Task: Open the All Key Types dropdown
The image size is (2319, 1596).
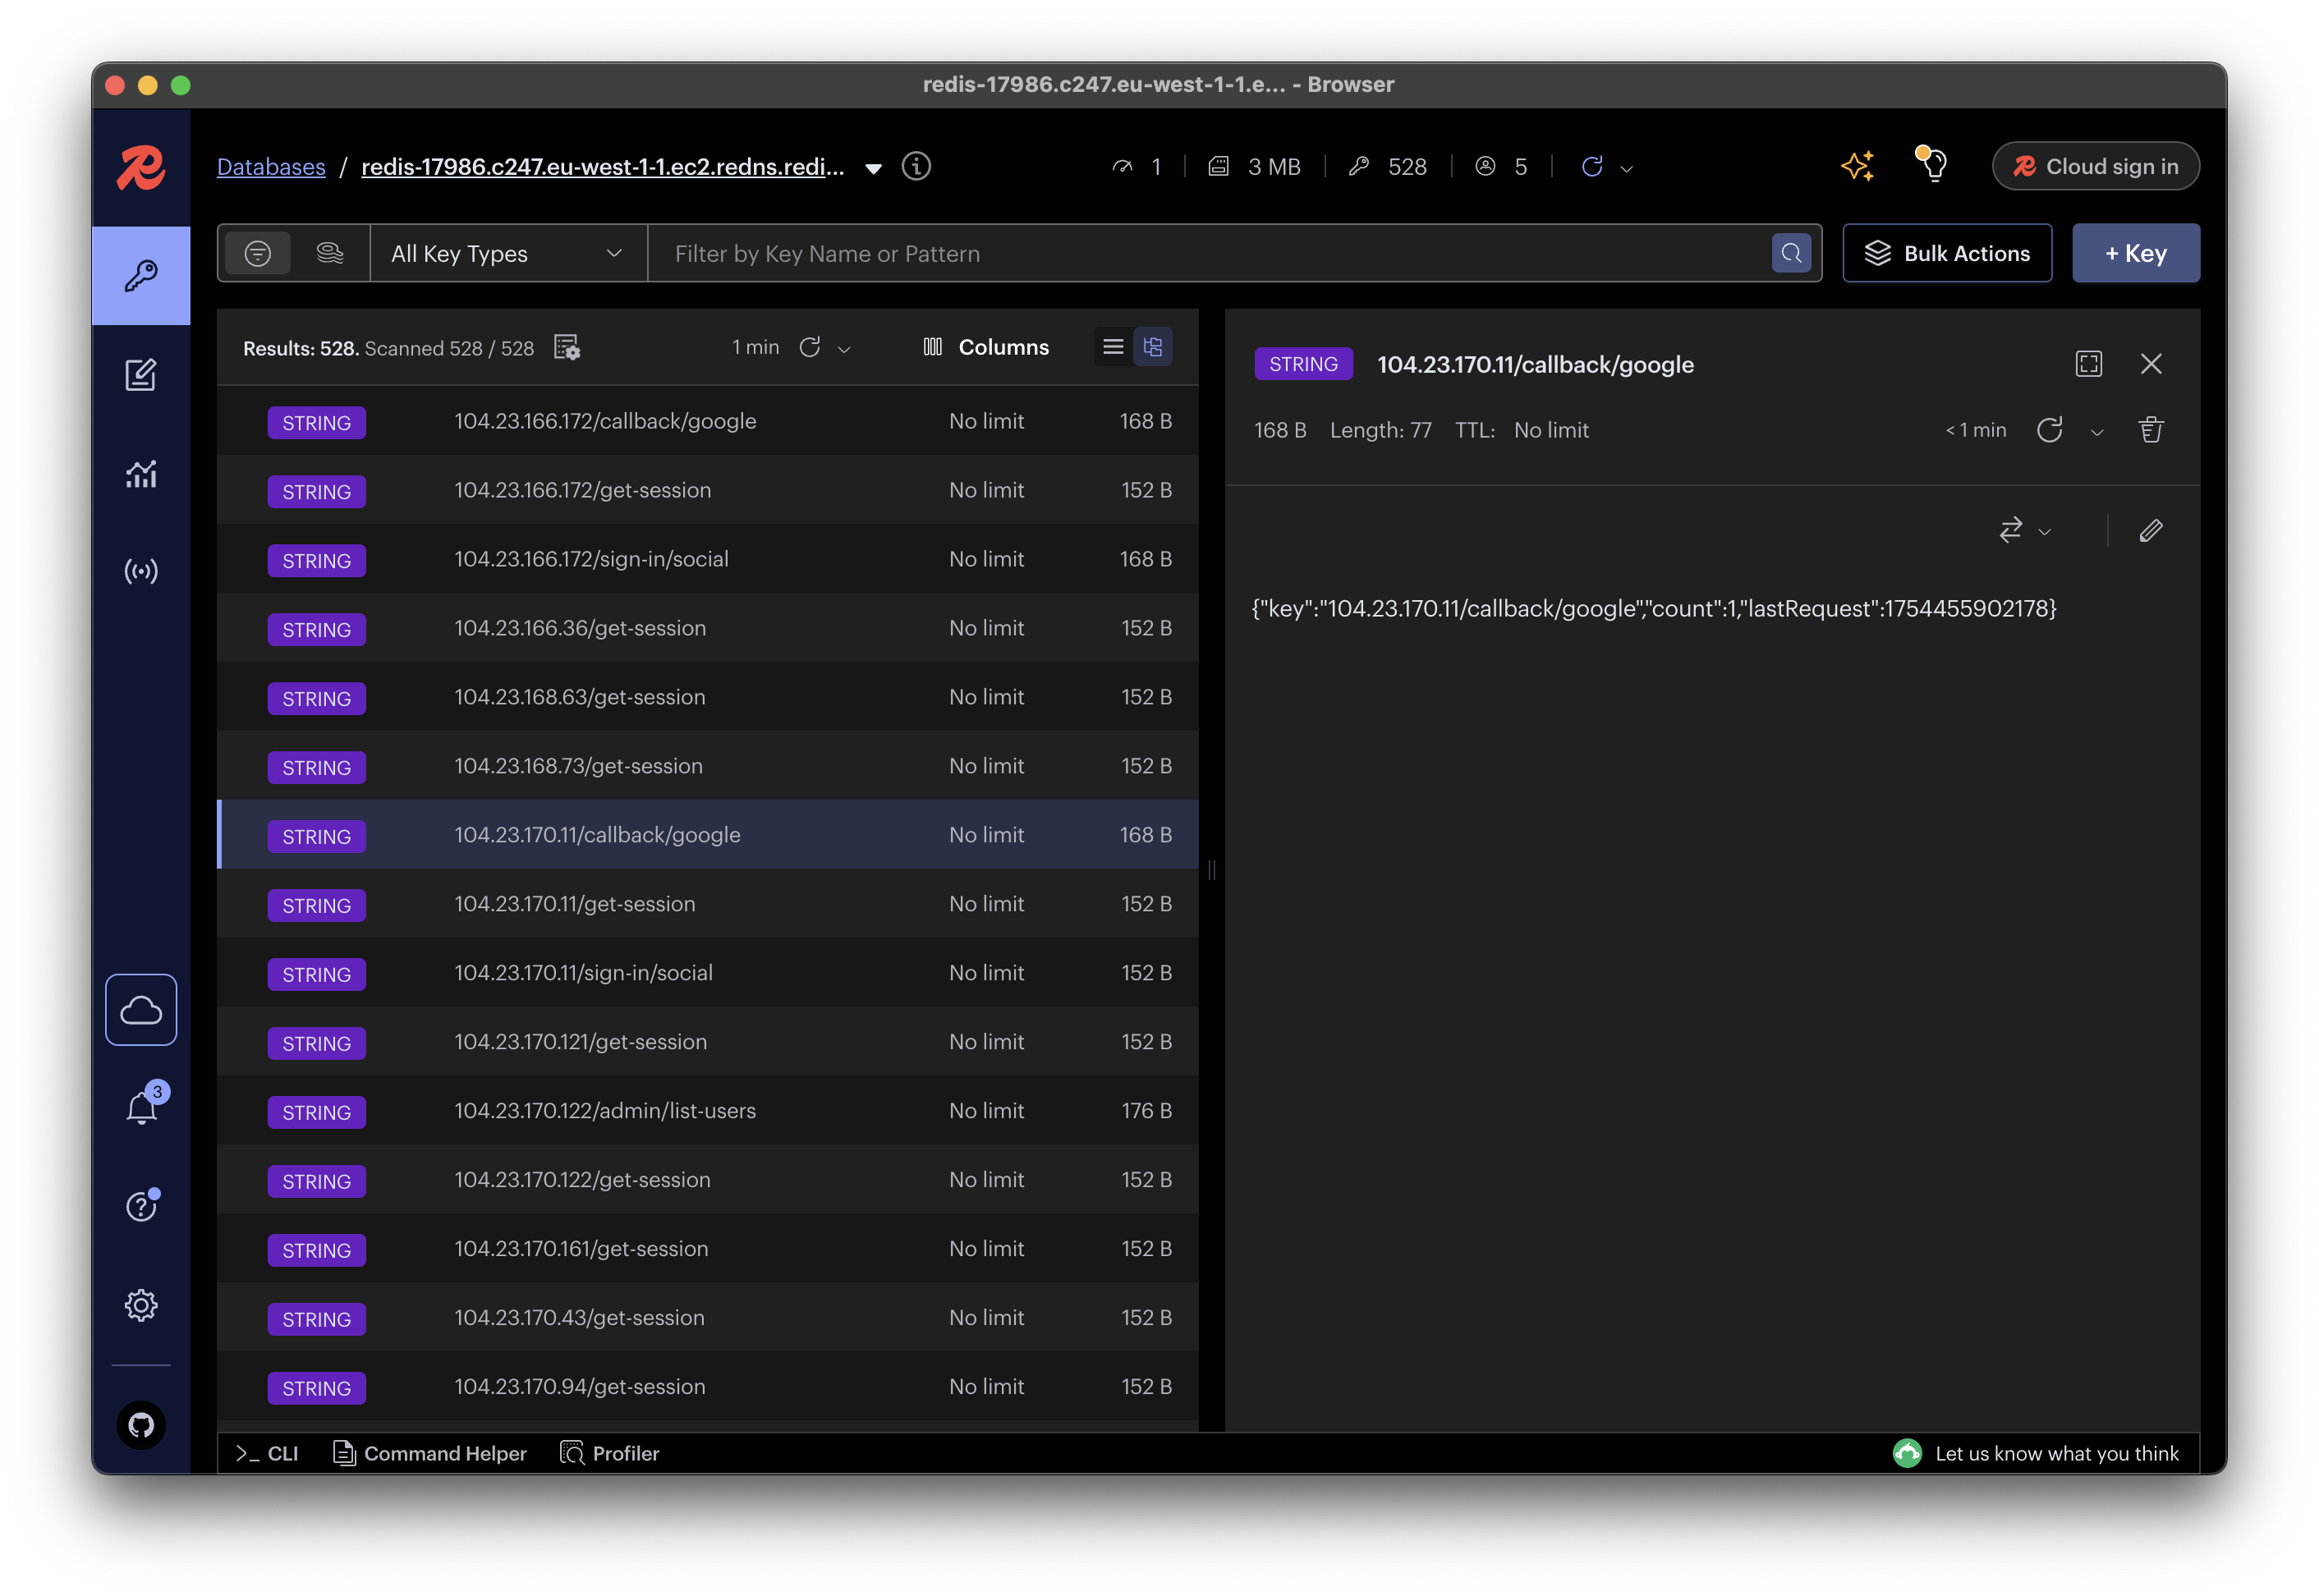Action: click(508, 253)
